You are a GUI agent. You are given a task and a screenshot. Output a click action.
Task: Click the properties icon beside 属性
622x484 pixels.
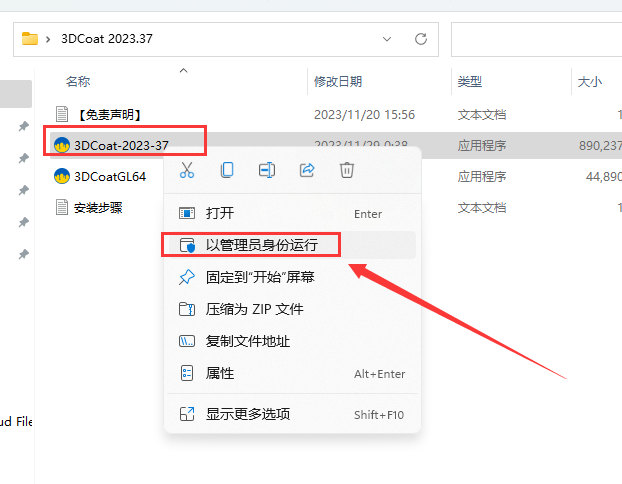tap(187, 373)
